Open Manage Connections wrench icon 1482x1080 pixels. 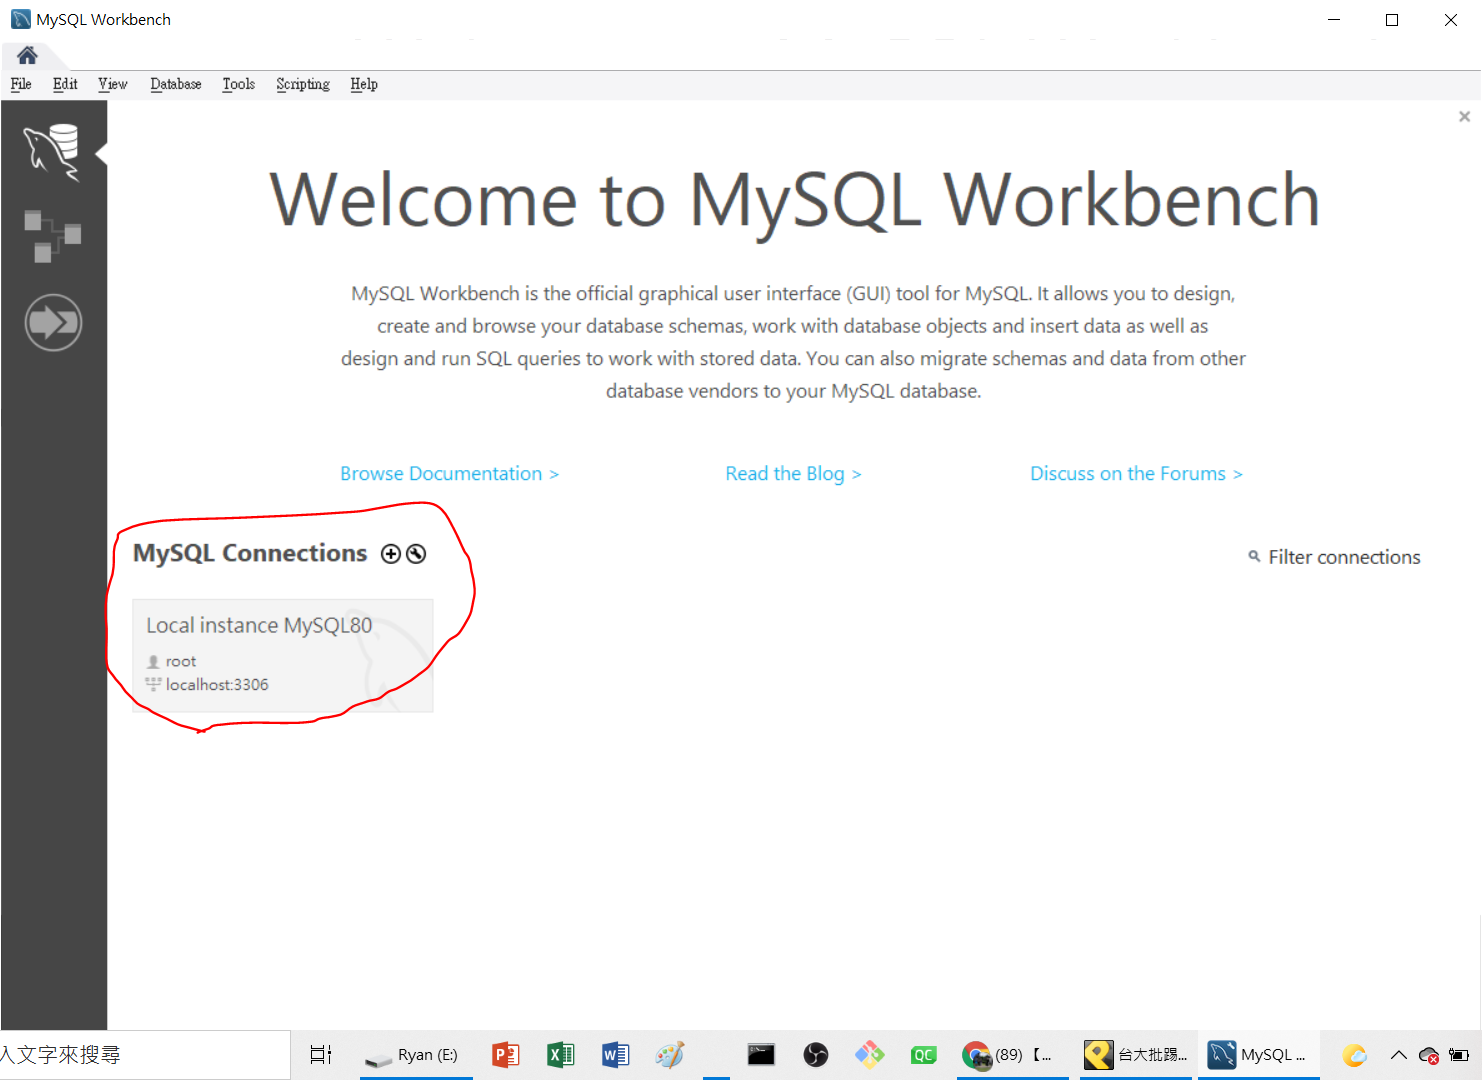[416, 554]
